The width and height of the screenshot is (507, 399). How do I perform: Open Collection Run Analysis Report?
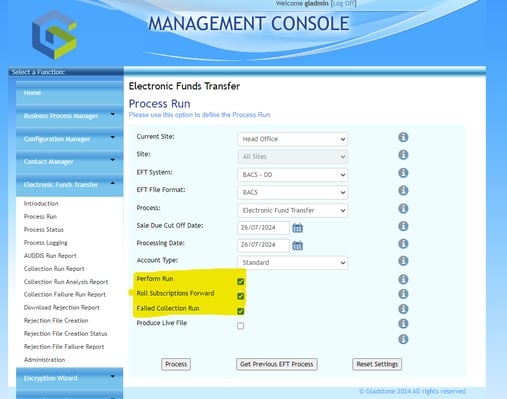66,282
